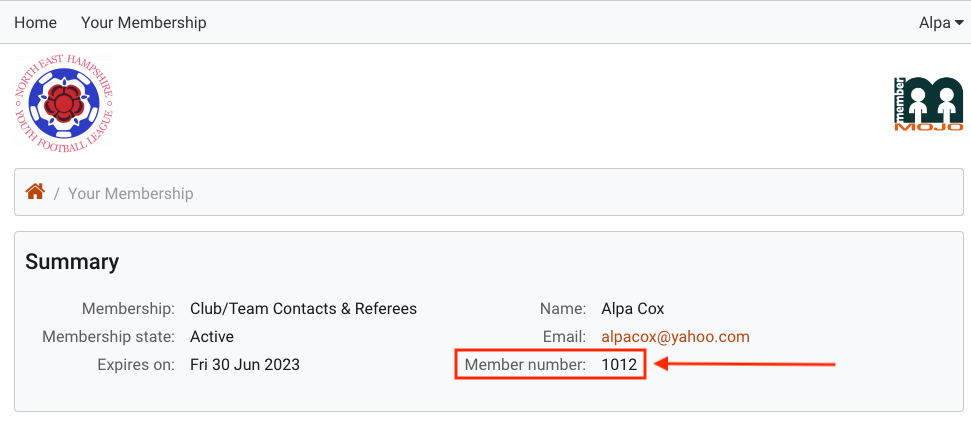Click the 'Expires on:' label
The height and width of the screenshot is (425, 971).
136,365
